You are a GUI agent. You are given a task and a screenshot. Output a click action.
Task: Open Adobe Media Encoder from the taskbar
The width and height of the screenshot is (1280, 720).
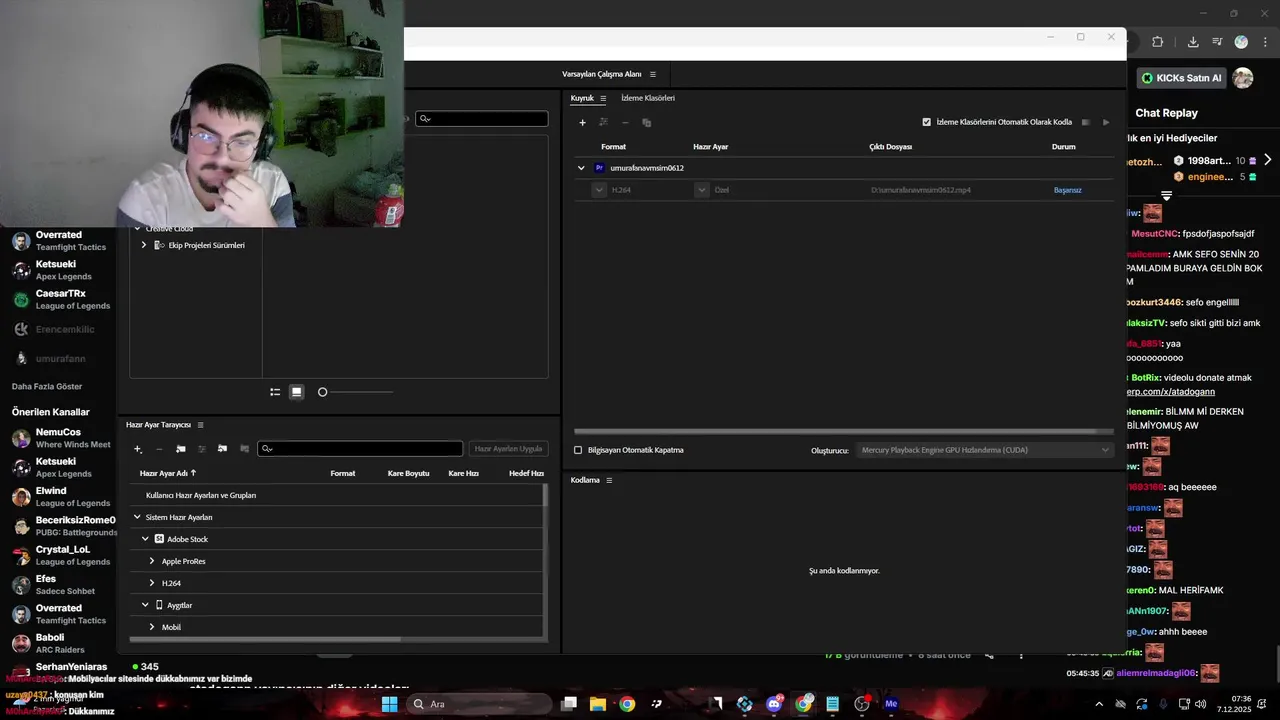[891, 704]
